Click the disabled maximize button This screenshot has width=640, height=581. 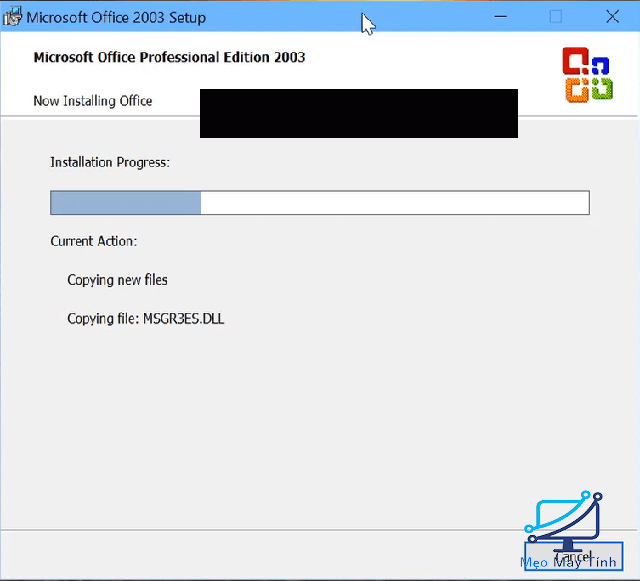coord(556,17)
